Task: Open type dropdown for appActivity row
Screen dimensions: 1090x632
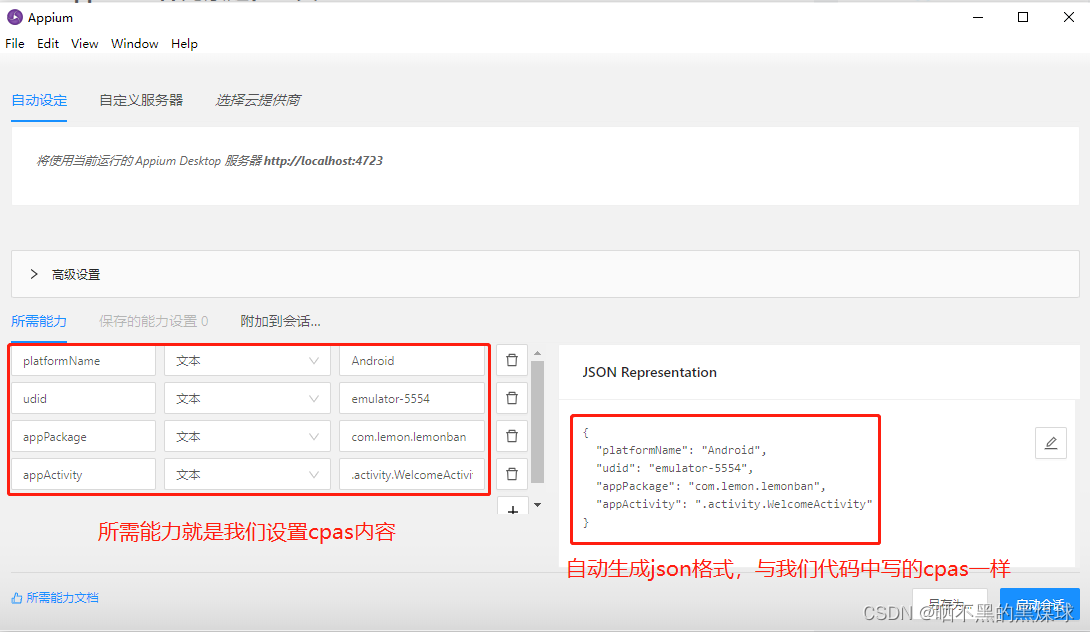Action: click(x=247, y=474)
